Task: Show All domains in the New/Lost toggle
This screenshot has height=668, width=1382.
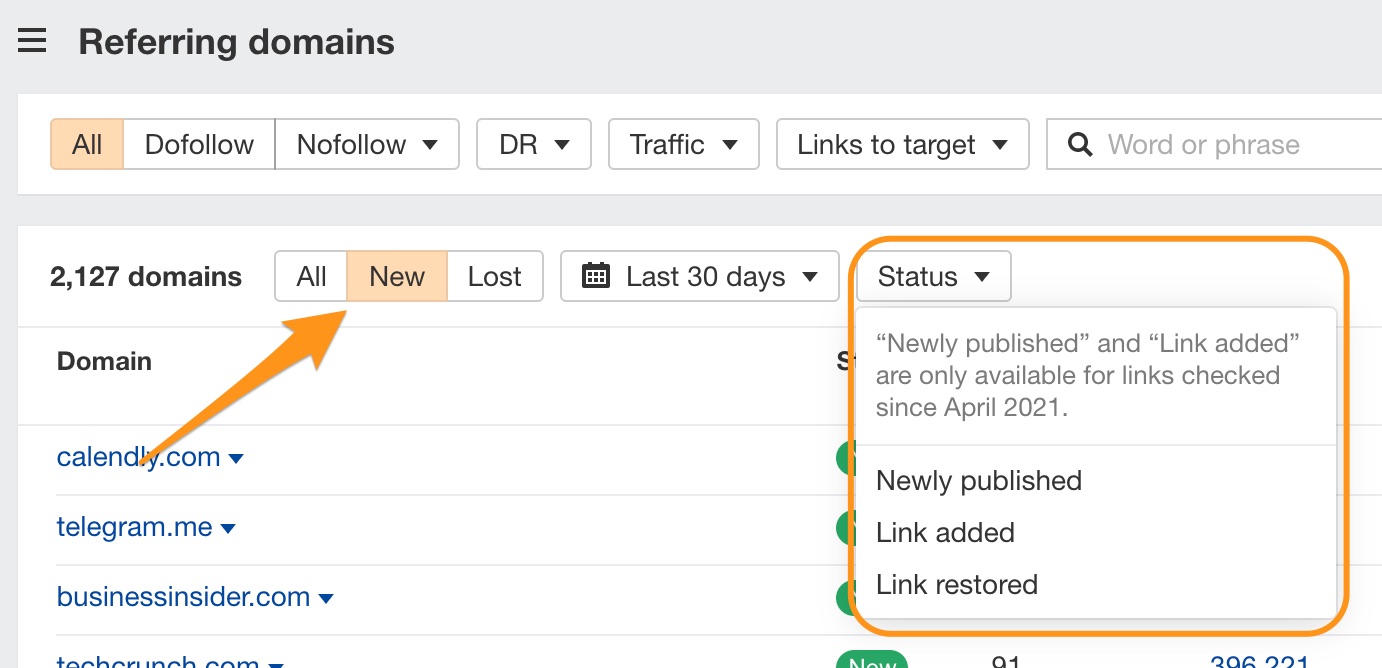Action: click(x=312, y=276)
